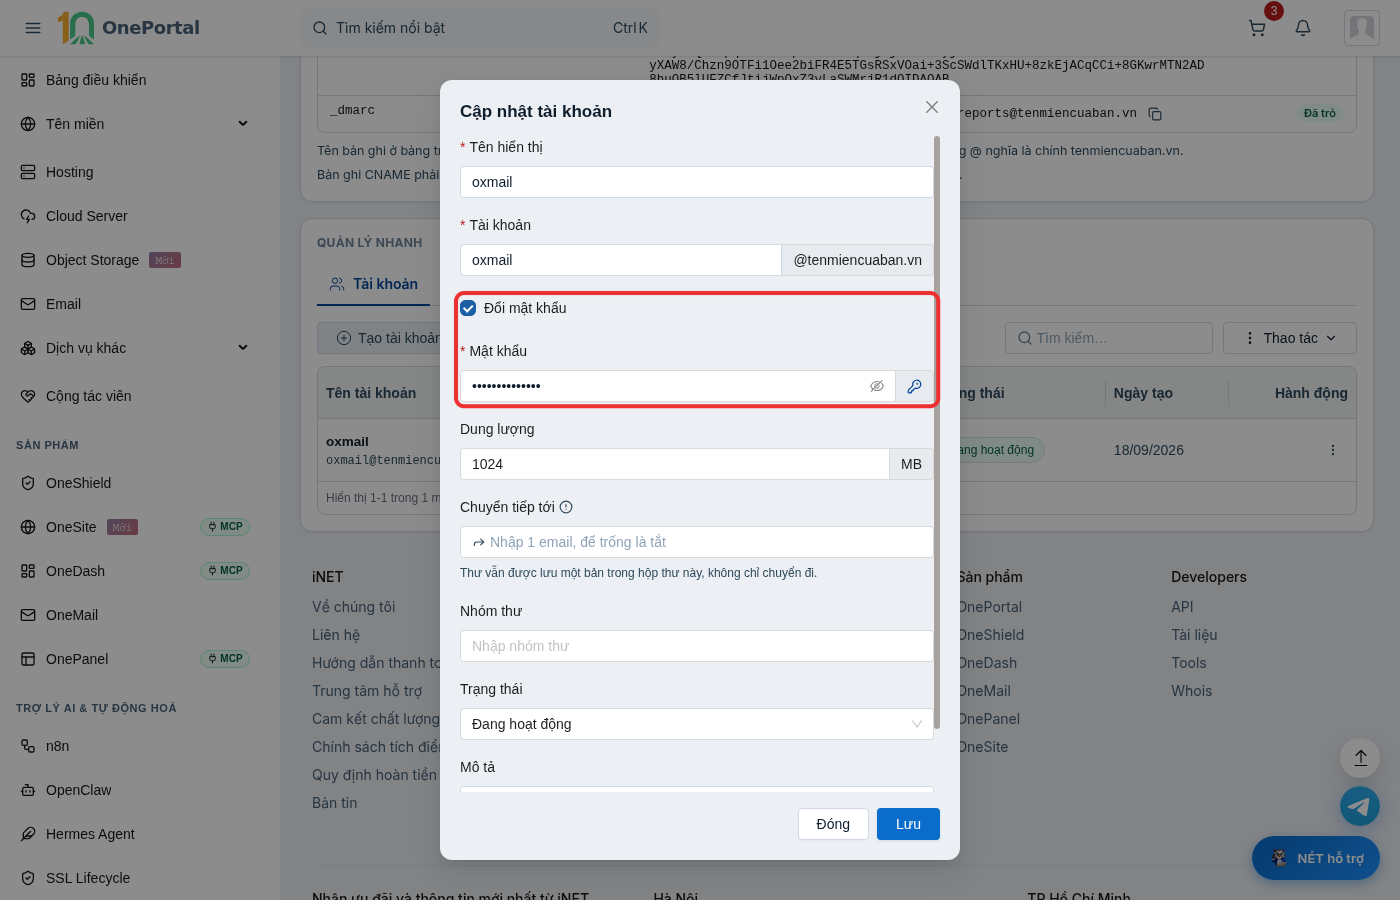
Task: Open NÉT hỗ trợ support chat
Action: tap(1316, 858)
